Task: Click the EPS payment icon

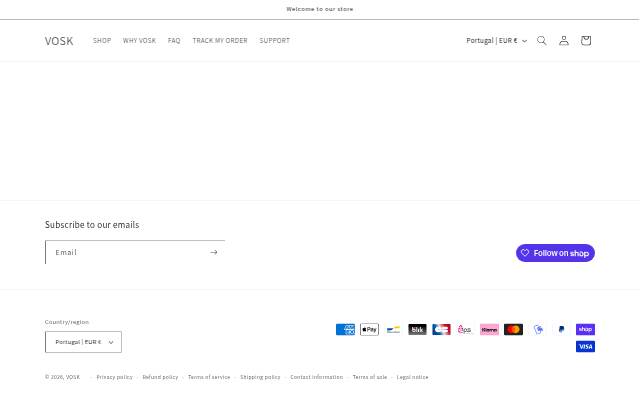Action: [465, 329]
